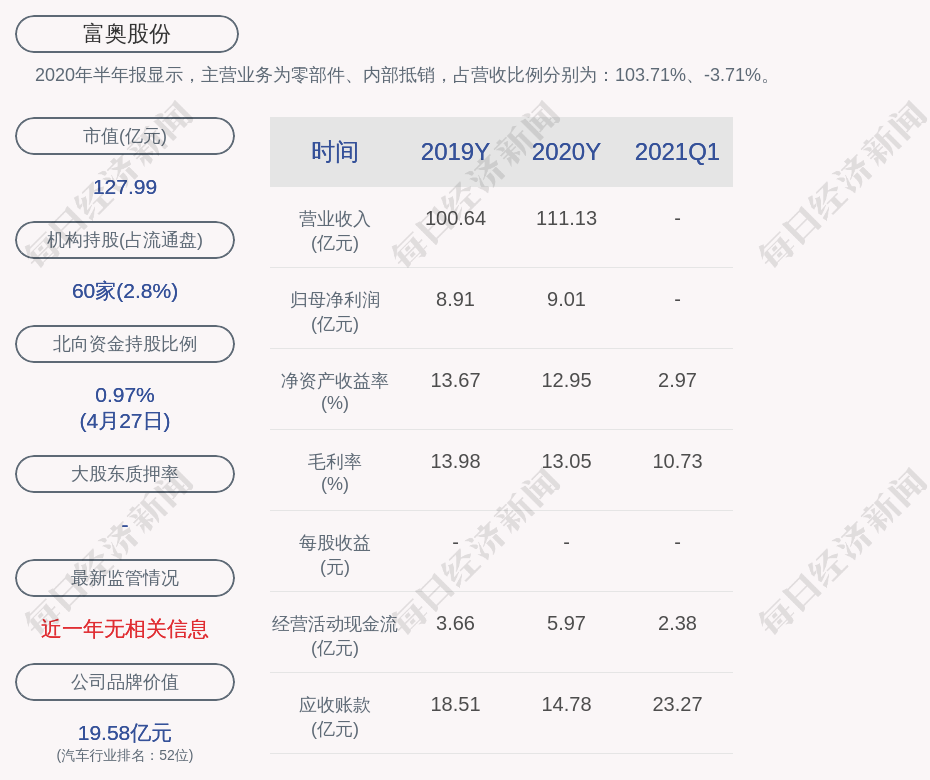
Task: Click the 公司品牌价值 label pill
Action: [125, 682]
